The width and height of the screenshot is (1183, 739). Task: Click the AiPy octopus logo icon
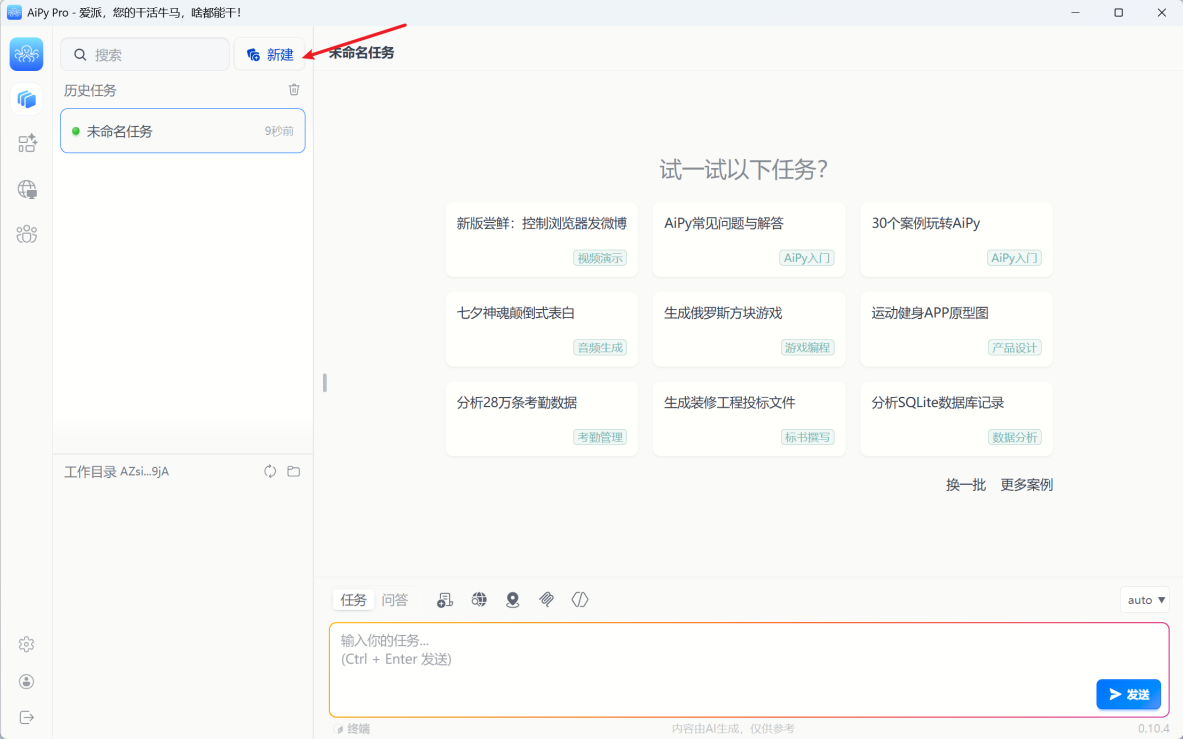(26, 54)
